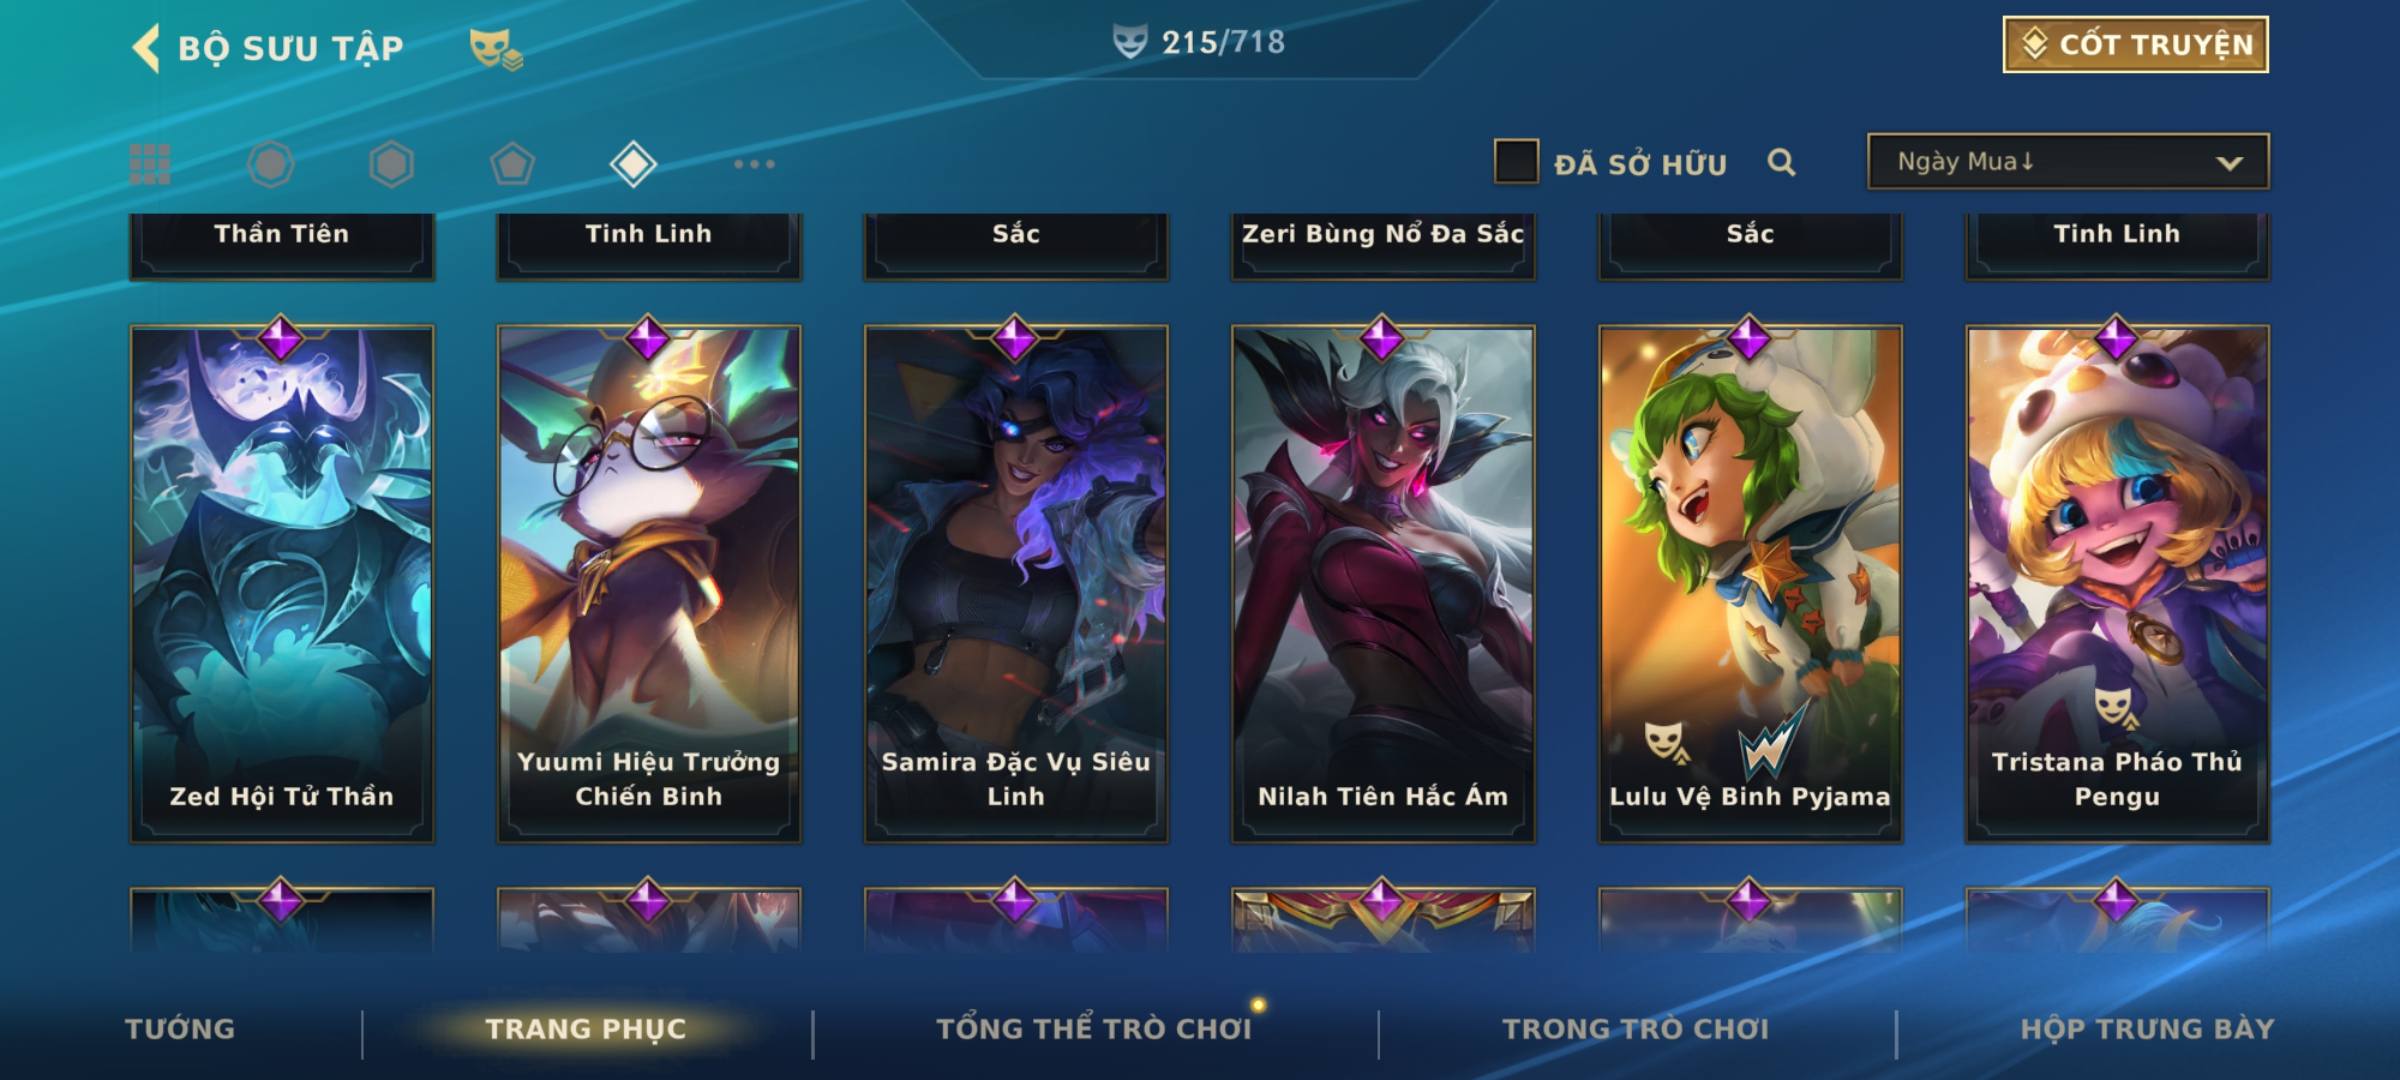Filter by the hexagon rarity icon
The height and width of the screenshot is (1080, 2400).
pos(391,164)
